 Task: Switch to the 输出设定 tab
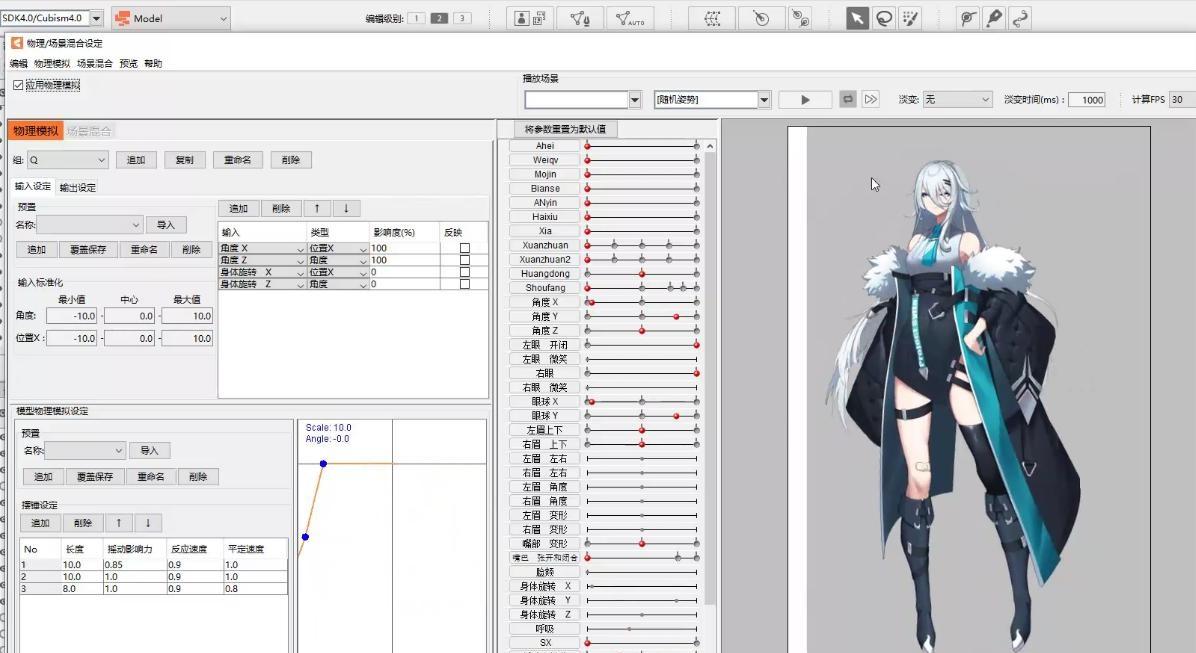(78, 188)
